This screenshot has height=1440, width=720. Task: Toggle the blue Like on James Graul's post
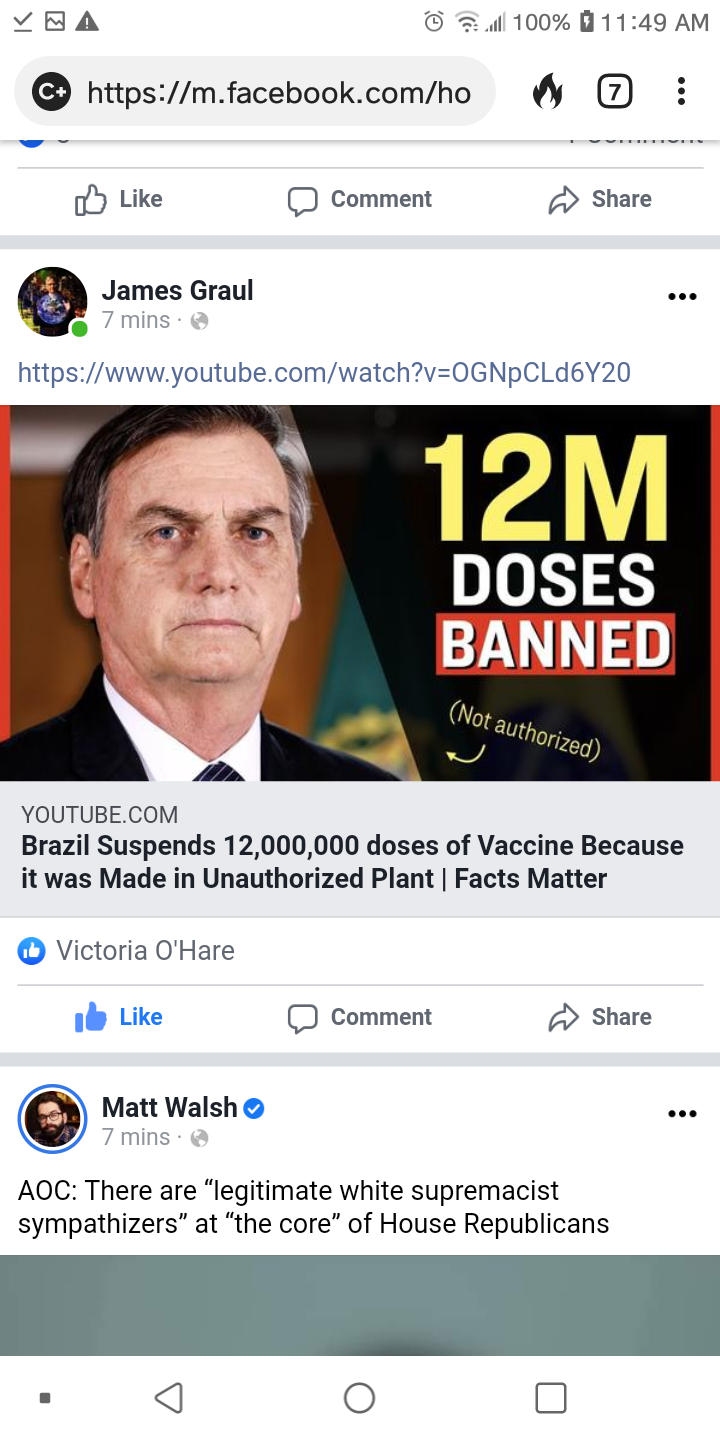[119, 1017]
